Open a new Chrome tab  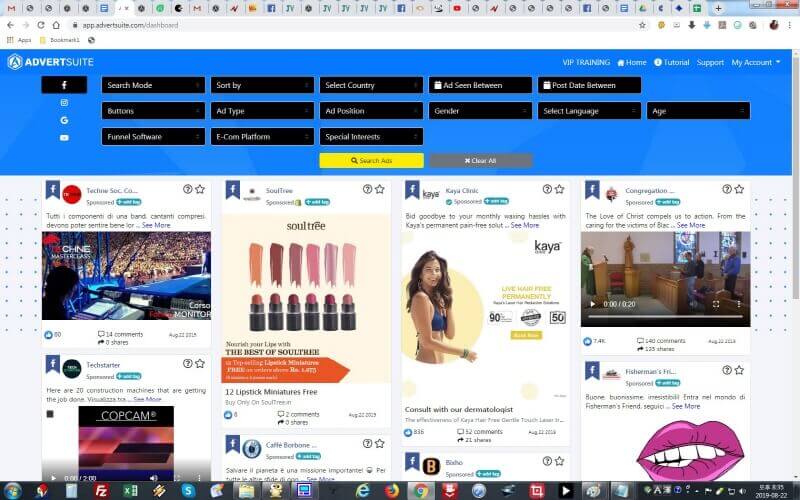click(x=718, y=8)
